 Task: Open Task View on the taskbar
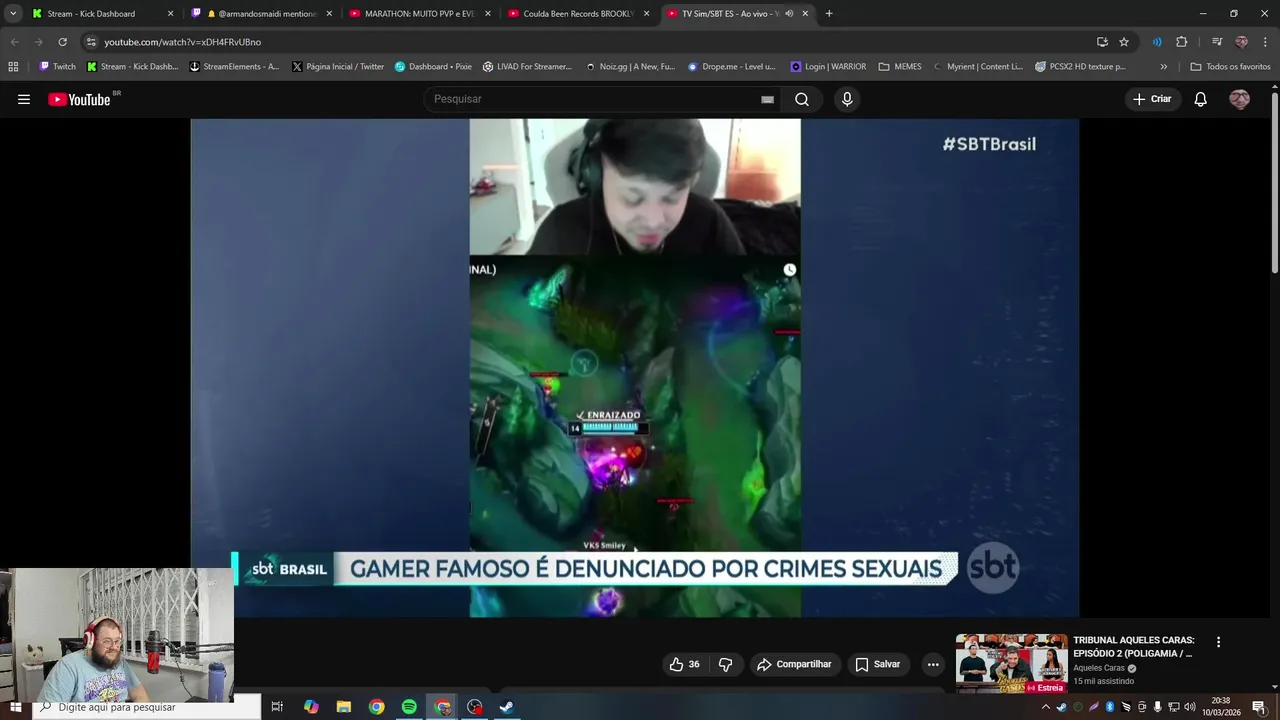point(277,707)
